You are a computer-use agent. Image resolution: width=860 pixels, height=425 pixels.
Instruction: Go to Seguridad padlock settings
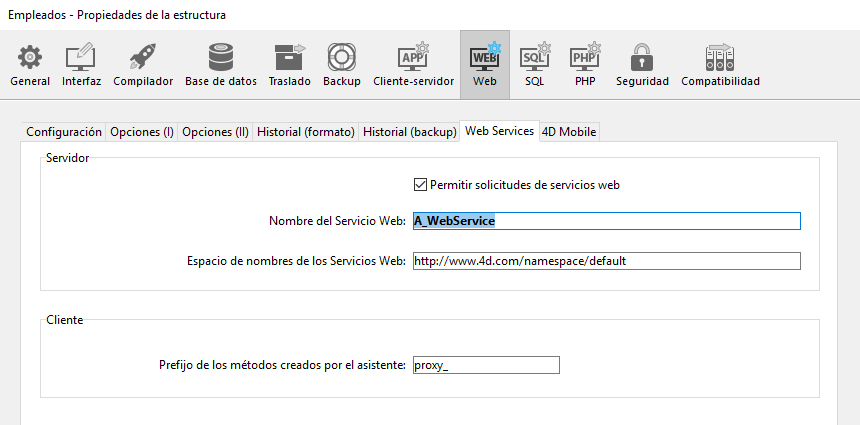coord(642,65)
